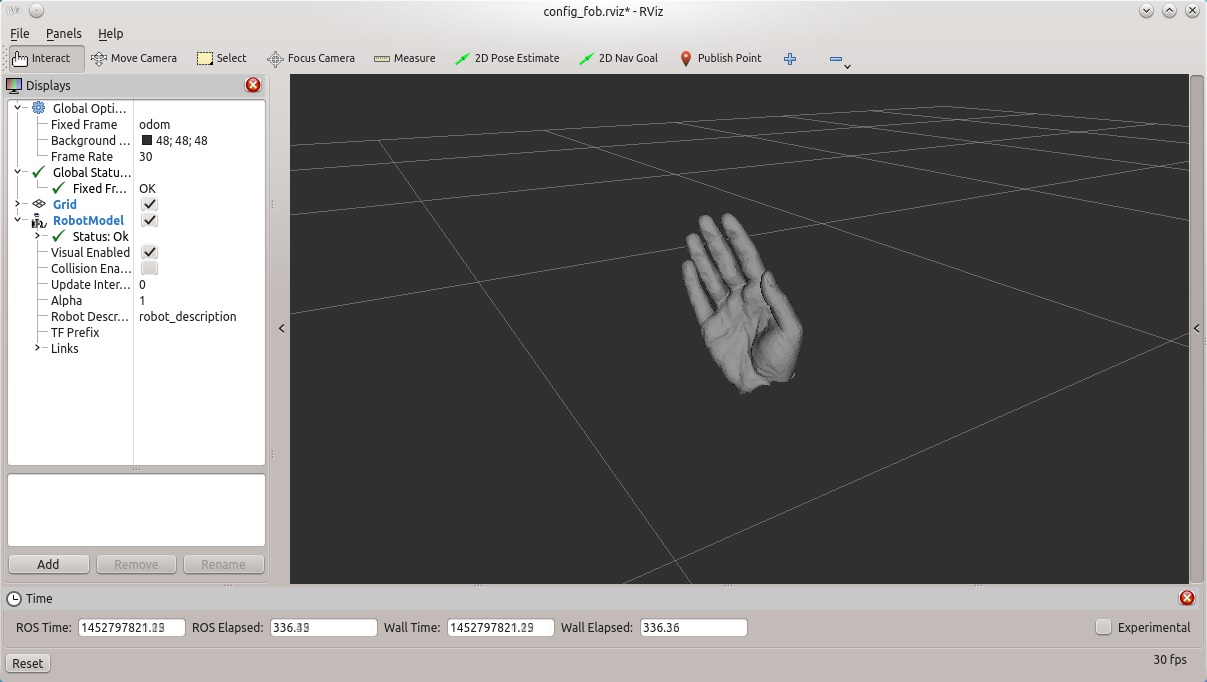Viewport: 1207px width, 682px height.
Task: Click the robot_description value
Action: 188,316
